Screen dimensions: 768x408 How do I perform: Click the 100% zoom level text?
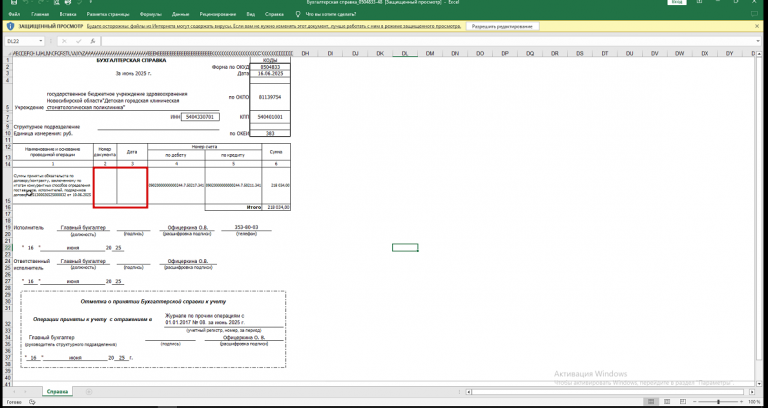pos(755,402)
